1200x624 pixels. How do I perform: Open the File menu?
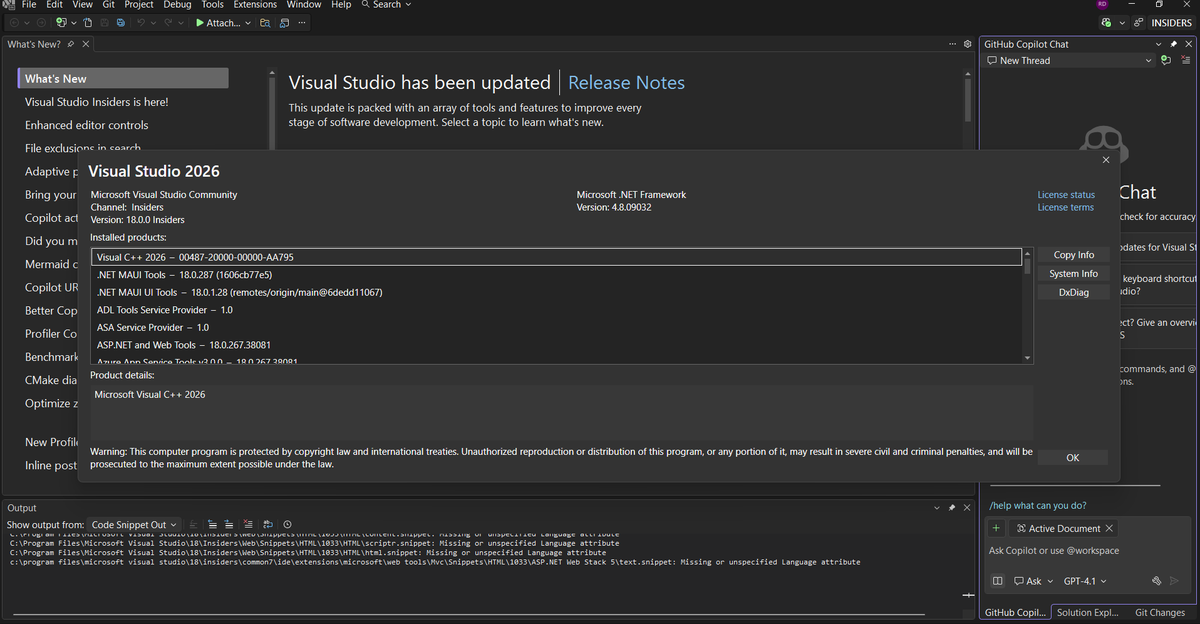coord(29,5)
